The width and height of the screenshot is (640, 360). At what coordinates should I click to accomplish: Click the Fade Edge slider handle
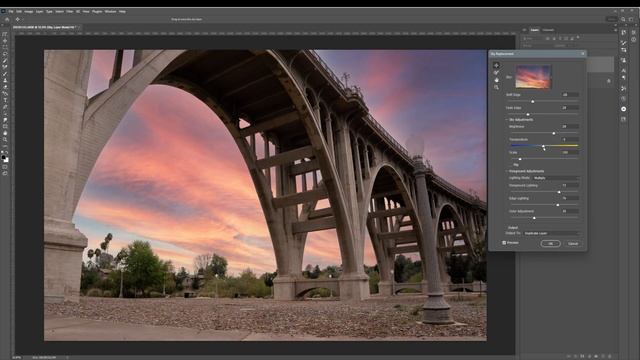click(528, 114)
